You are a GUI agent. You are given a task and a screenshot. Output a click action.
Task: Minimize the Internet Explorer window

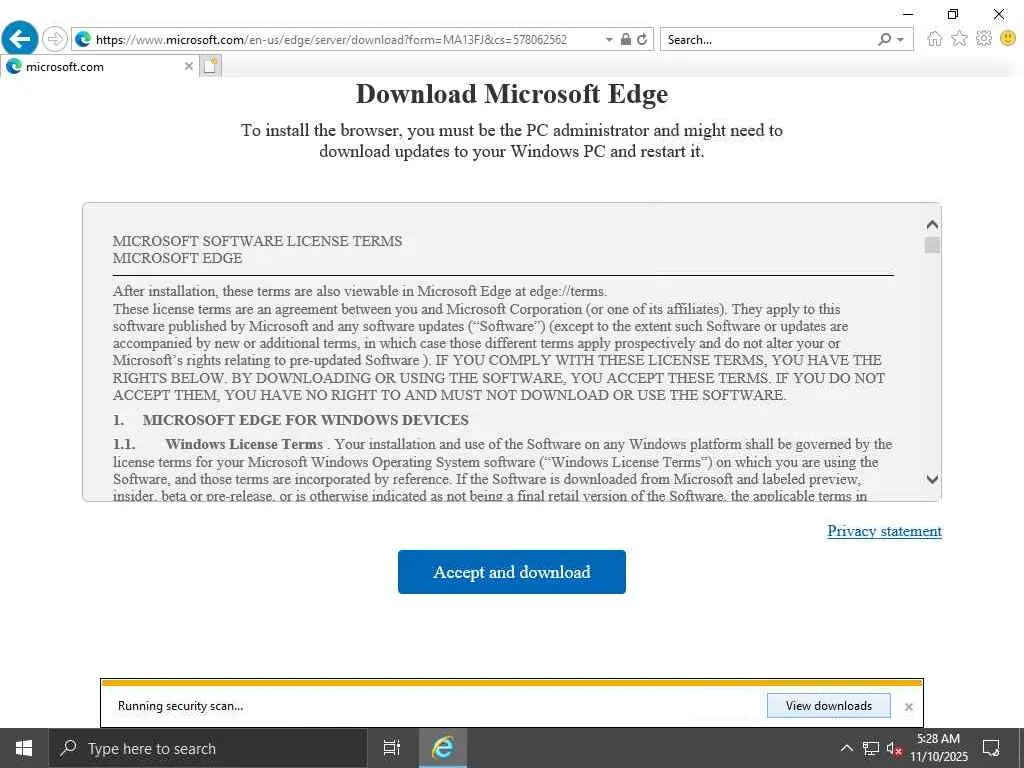(x=908, y=14)
